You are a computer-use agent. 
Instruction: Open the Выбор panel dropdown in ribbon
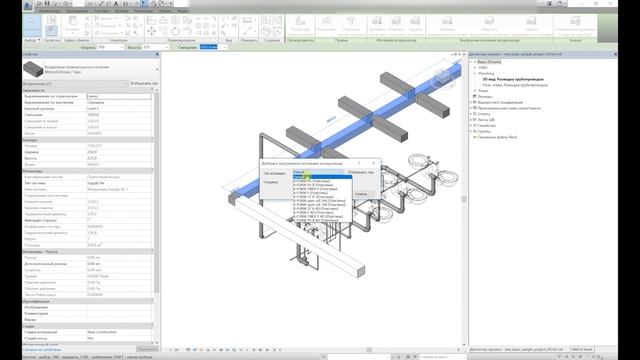coord(33,40)
